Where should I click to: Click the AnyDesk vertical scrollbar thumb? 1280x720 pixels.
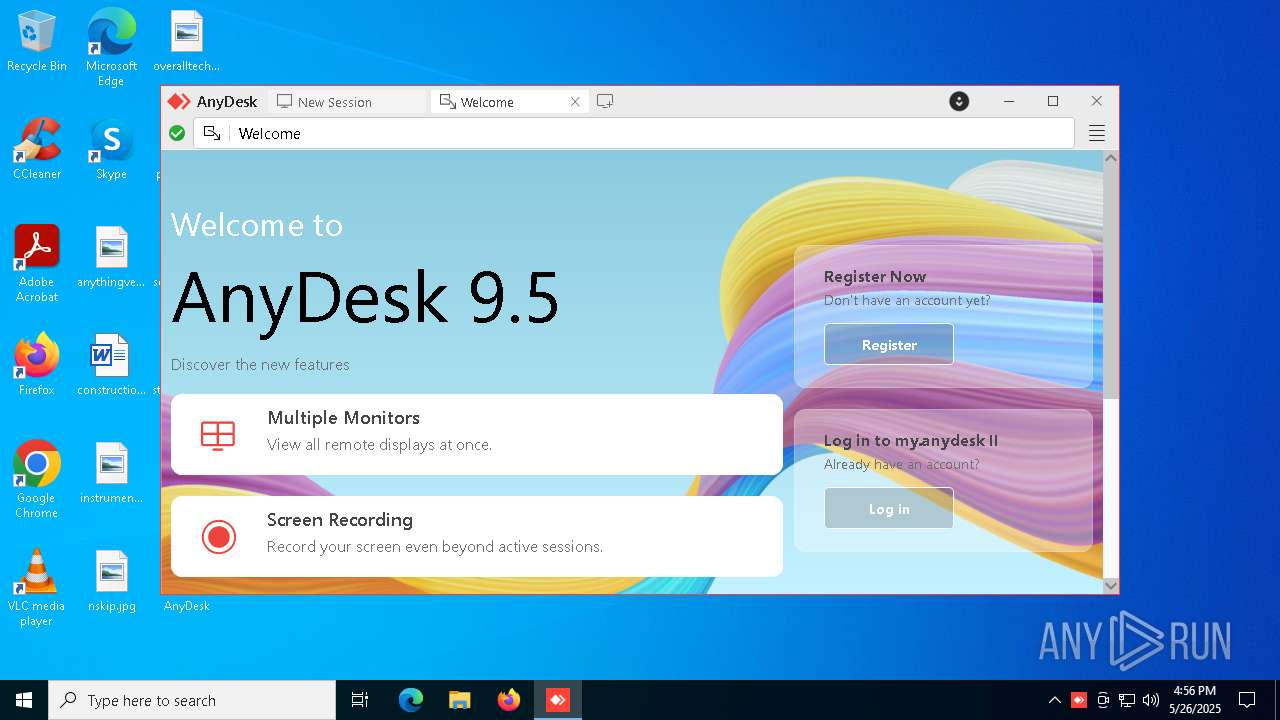pyautogui.click(x=1110, y=282)
